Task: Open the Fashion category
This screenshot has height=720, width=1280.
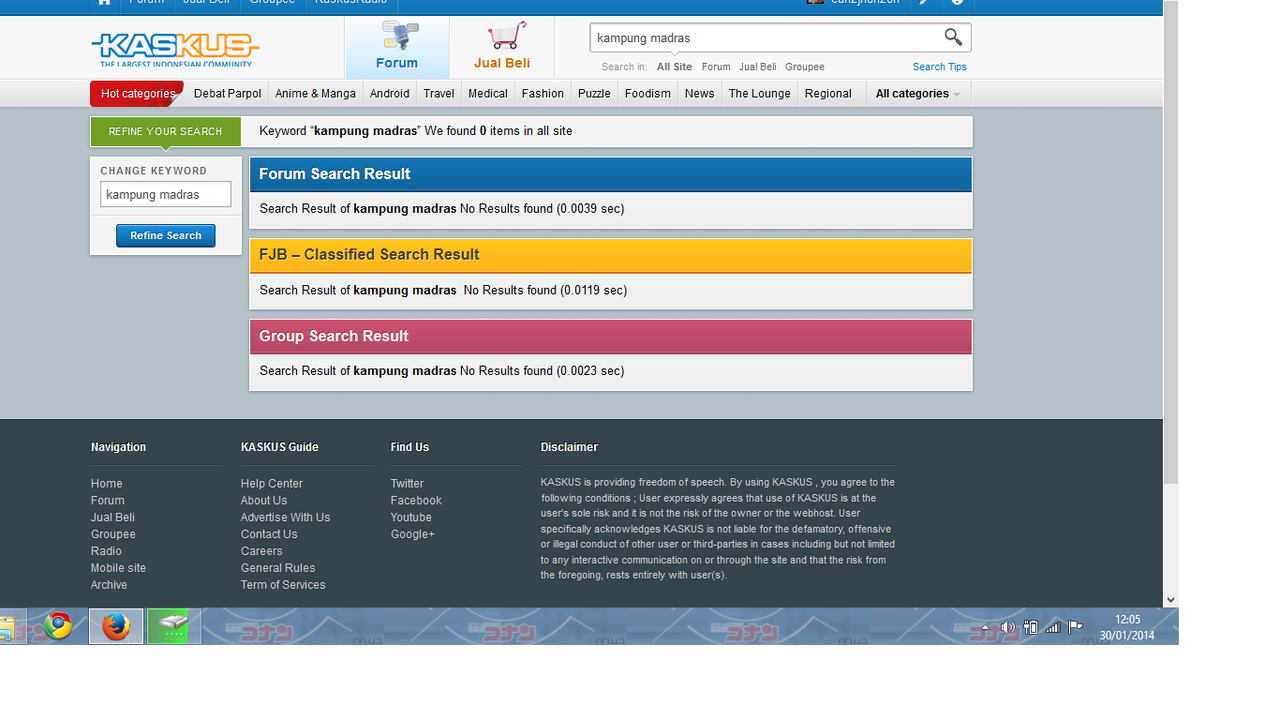Action: [x=543, y=94]
